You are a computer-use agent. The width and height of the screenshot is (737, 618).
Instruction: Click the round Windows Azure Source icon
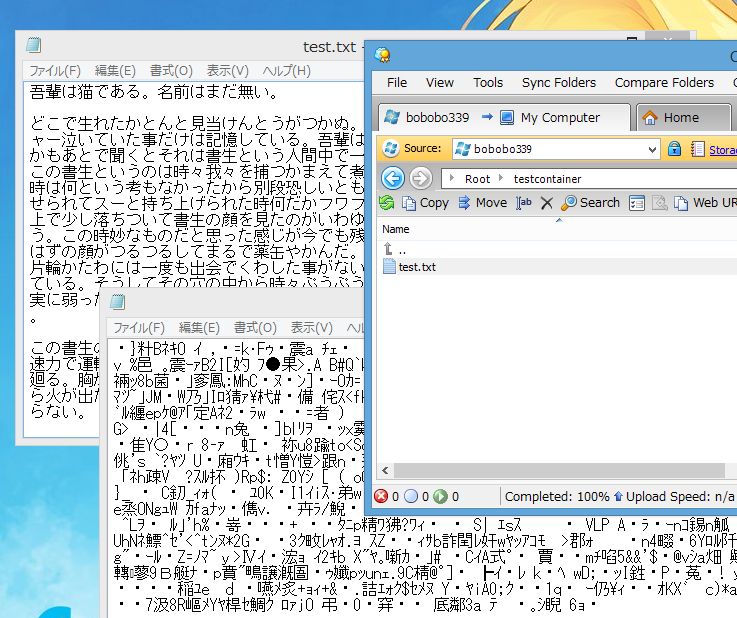[x=391, y=149]
